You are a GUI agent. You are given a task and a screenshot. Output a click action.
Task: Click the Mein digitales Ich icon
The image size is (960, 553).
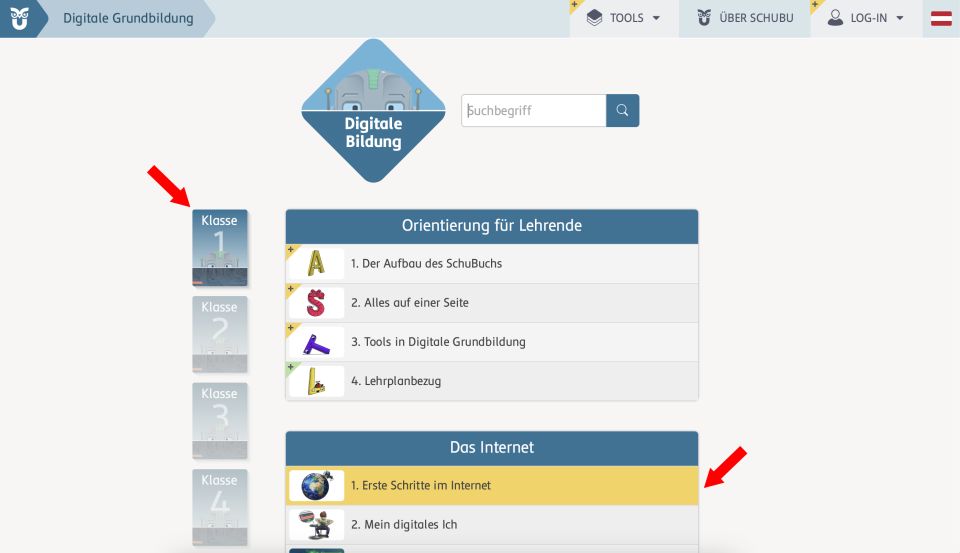316,525
